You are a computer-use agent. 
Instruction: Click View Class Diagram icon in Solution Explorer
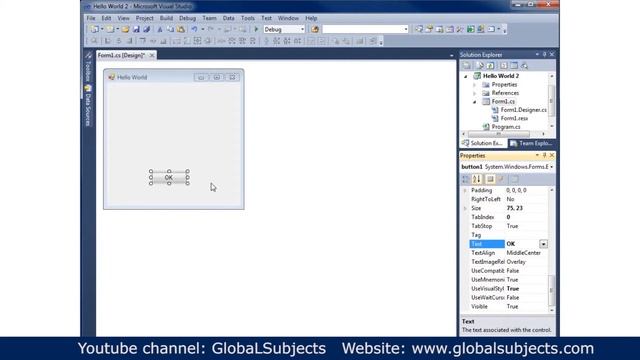524,65
